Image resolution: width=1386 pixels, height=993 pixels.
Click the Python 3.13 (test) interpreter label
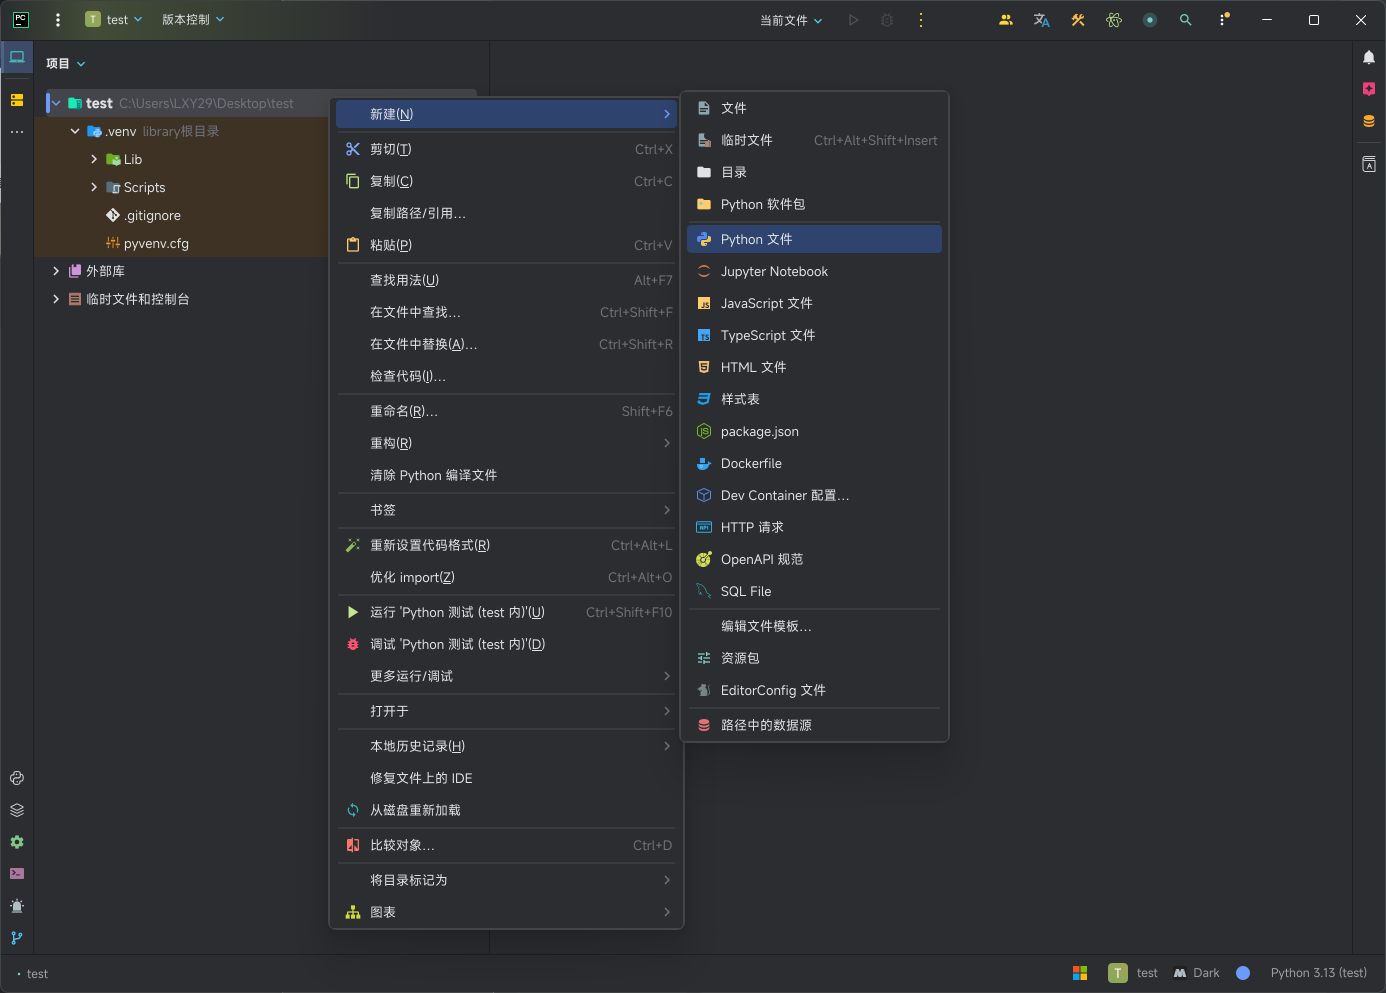(x=1318, y=973)
